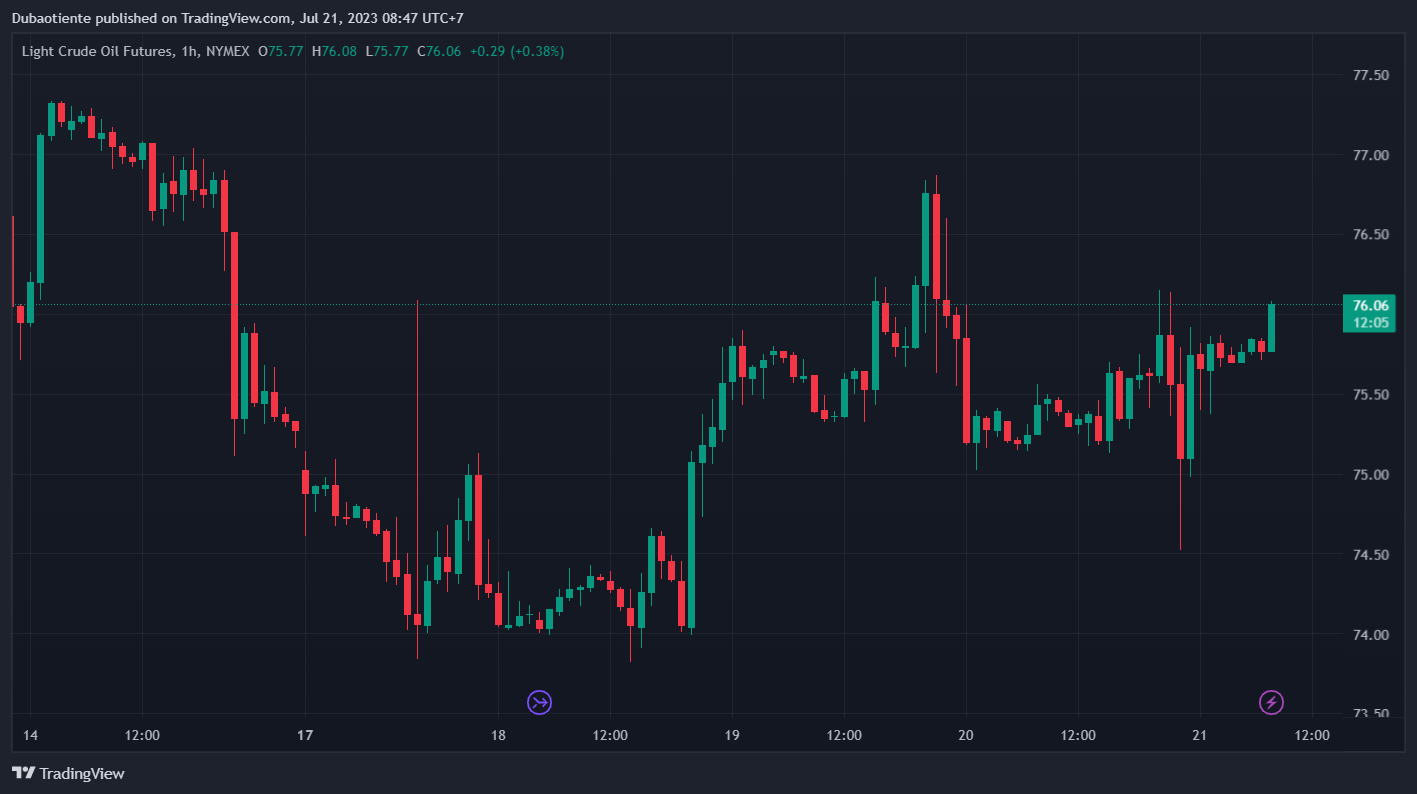Image resolution: width=1417 pixels, height=794 pixels.
Task: Click the date label 21 on time axis
Action: tap(1199, 735)
